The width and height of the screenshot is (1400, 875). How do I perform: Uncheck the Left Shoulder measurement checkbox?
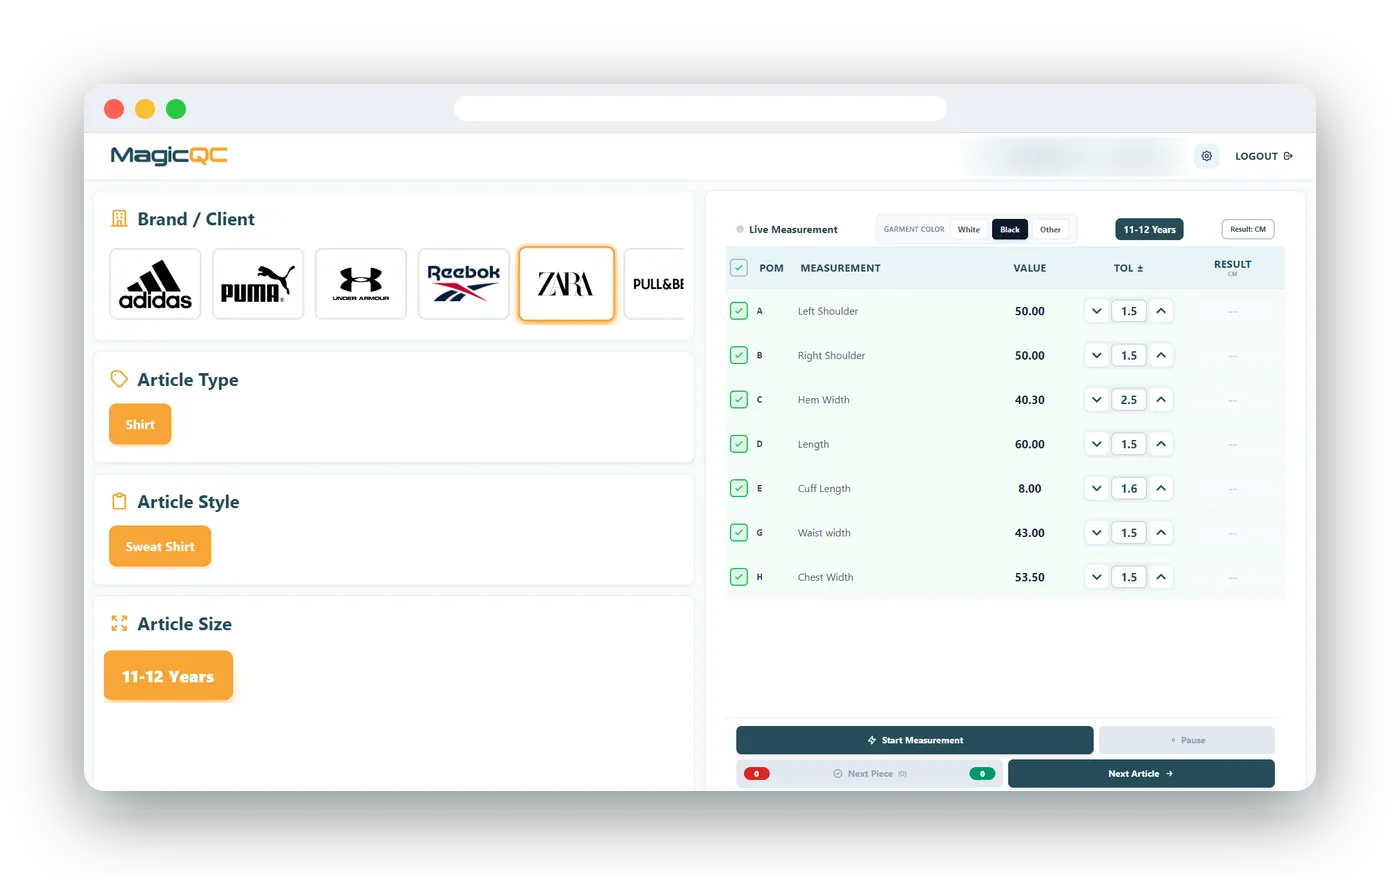pyautogui.click(x=739, y=311)
